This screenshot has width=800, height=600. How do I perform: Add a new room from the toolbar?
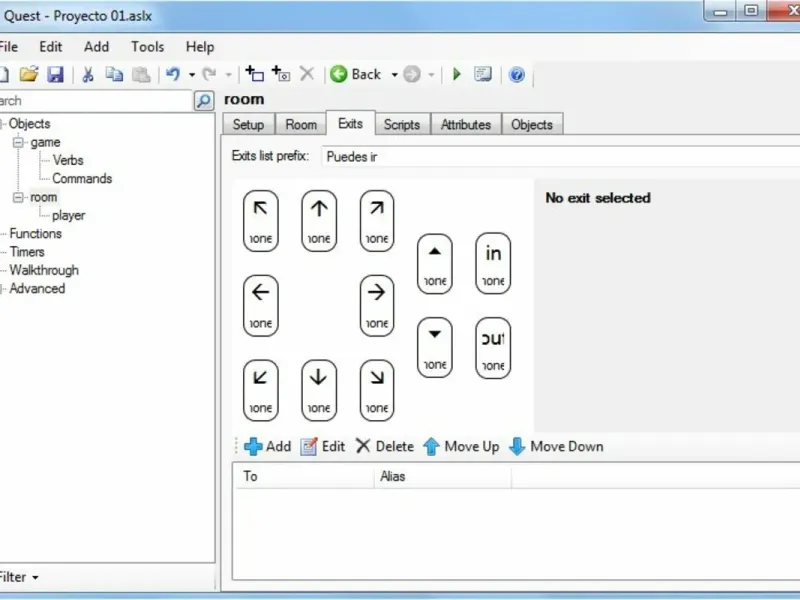pos(255,74)
